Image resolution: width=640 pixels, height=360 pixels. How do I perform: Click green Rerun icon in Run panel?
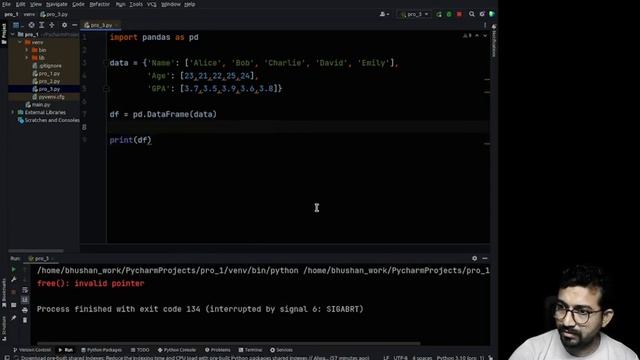[x=13, y=269]
